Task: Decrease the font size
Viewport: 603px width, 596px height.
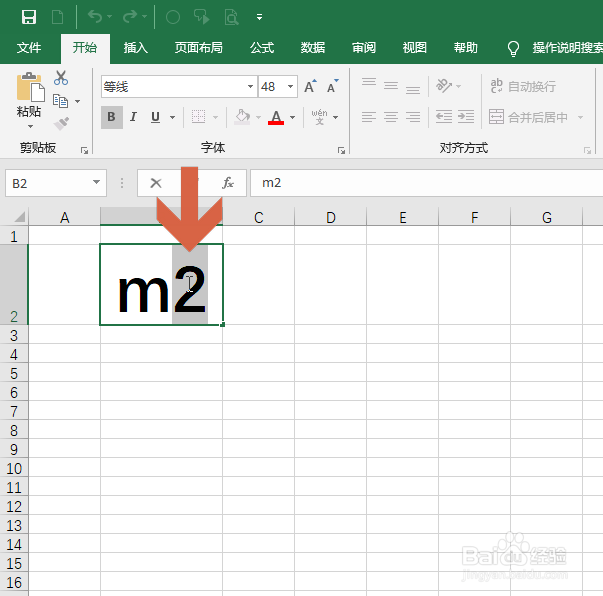Action: tap(333, 86)
